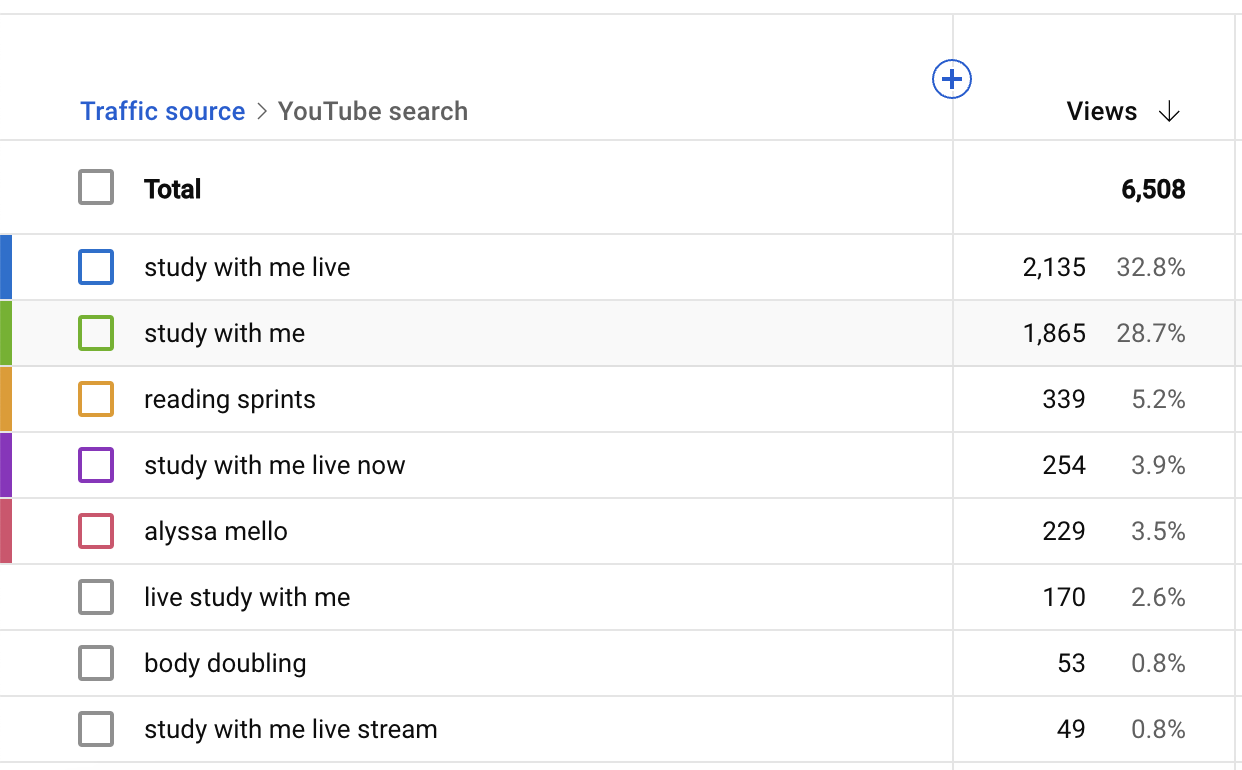Click the 'body doubling' search term
This screenshot has height=770, width=1242.
[225, 664]
